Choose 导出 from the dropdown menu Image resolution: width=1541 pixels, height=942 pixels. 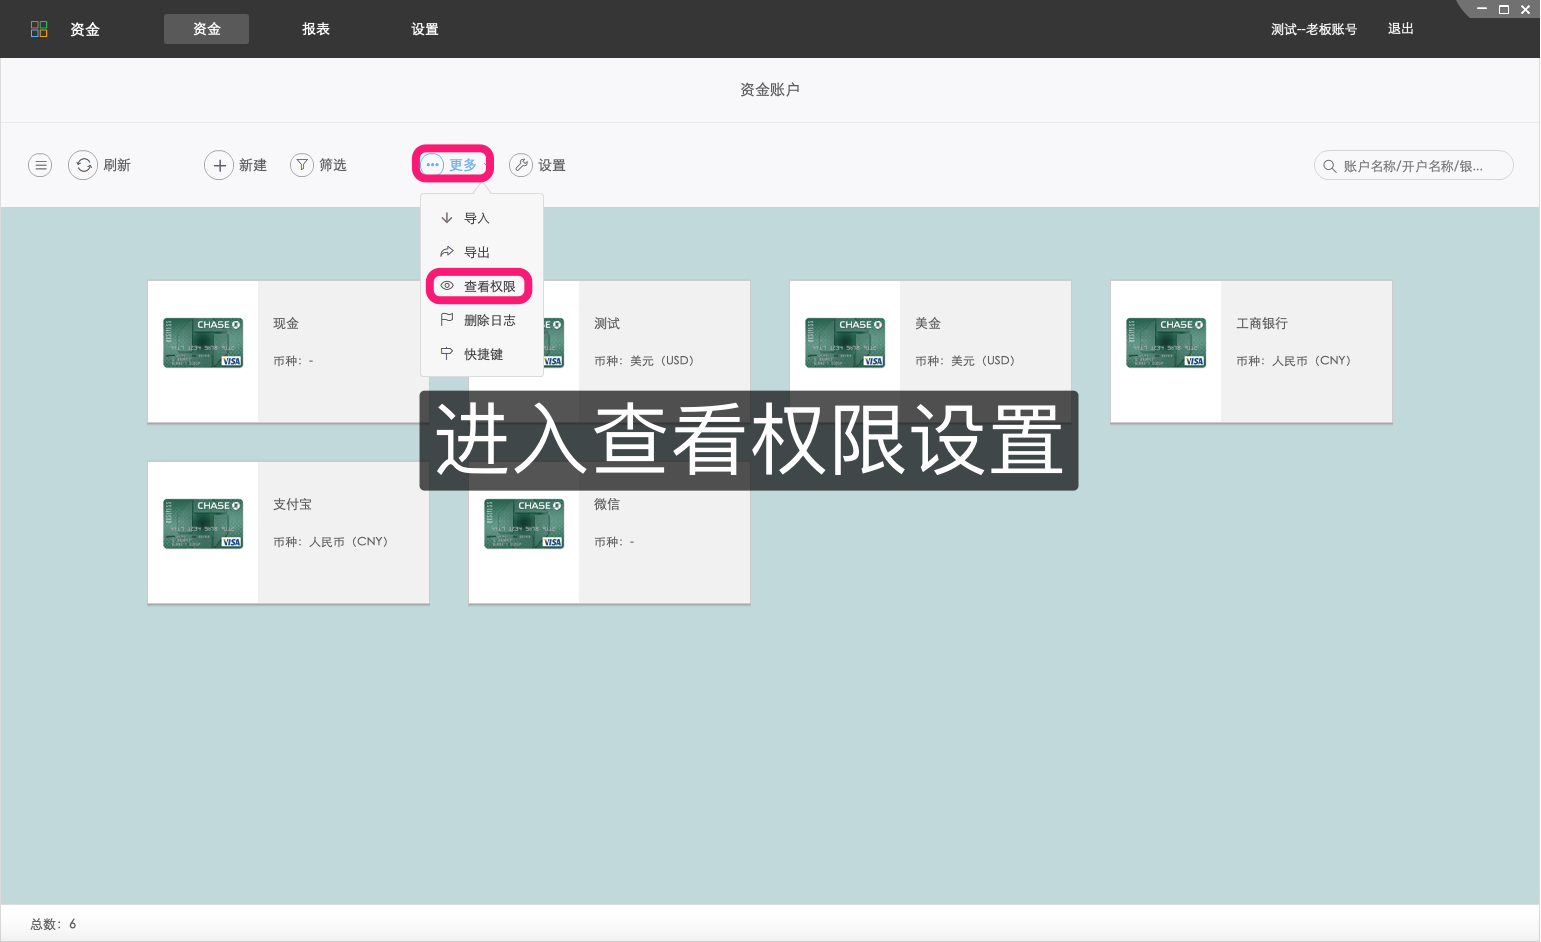(x=482, y=252)
